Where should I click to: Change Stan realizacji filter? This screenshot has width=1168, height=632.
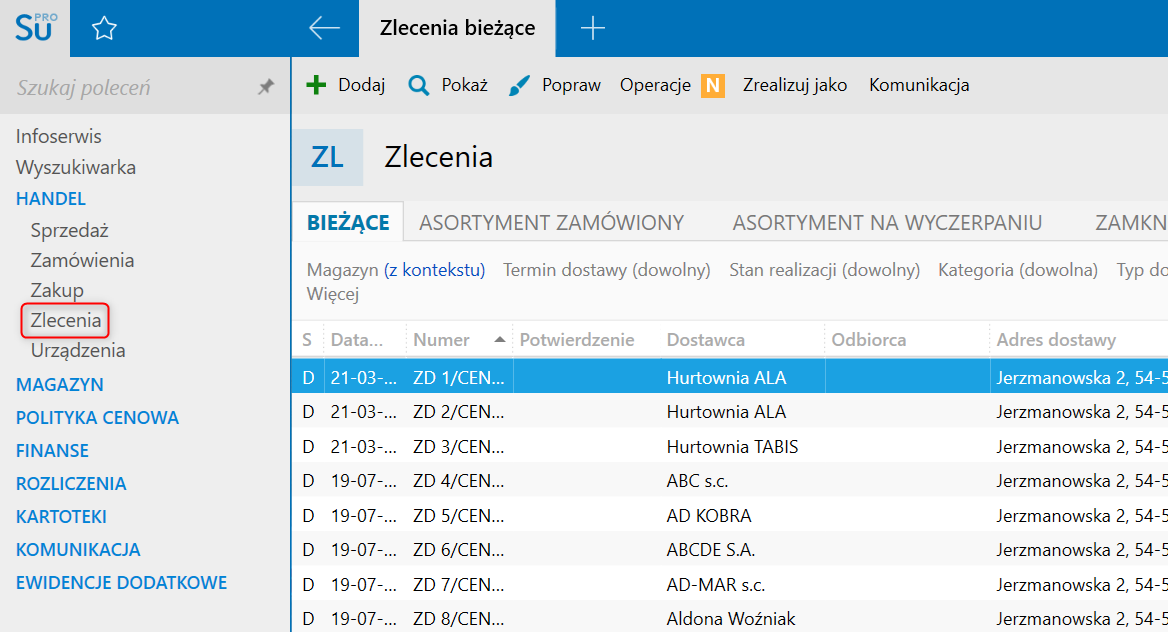point(825,270)
